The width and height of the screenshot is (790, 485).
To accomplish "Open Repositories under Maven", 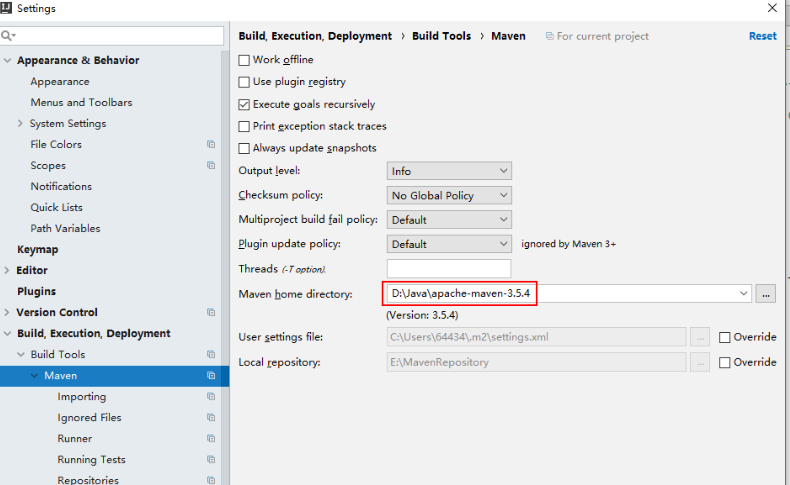I will (x=88, y=480).
